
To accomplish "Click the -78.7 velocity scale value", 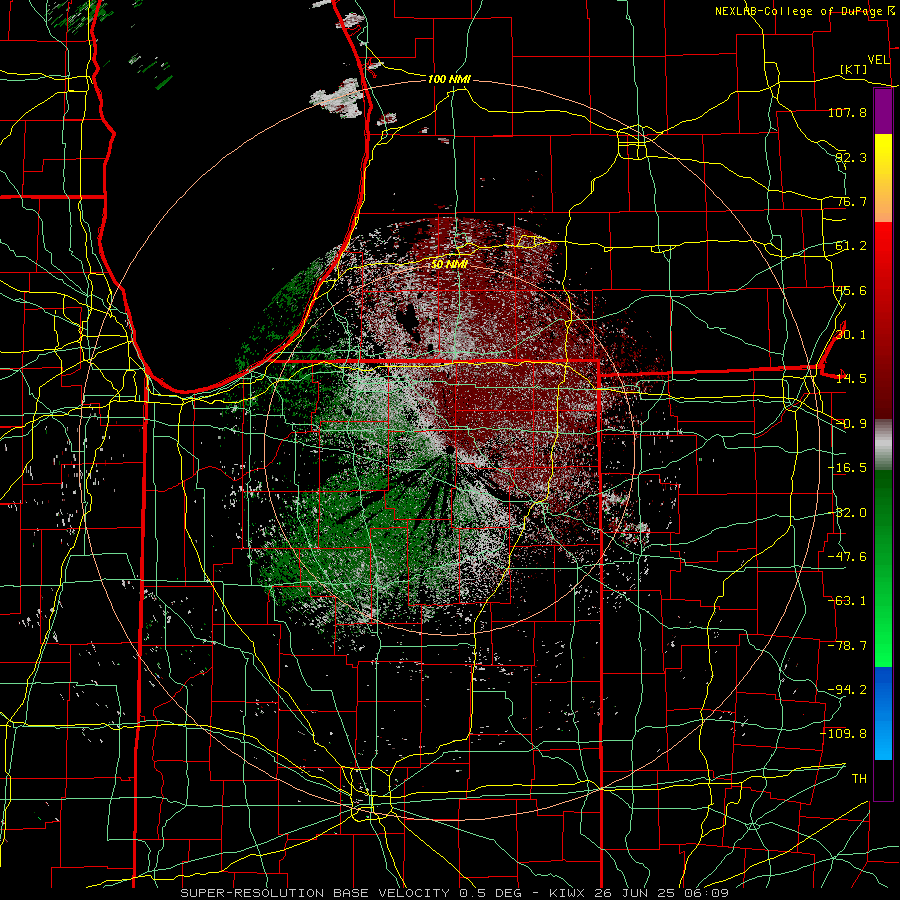I will pos(847,646).
